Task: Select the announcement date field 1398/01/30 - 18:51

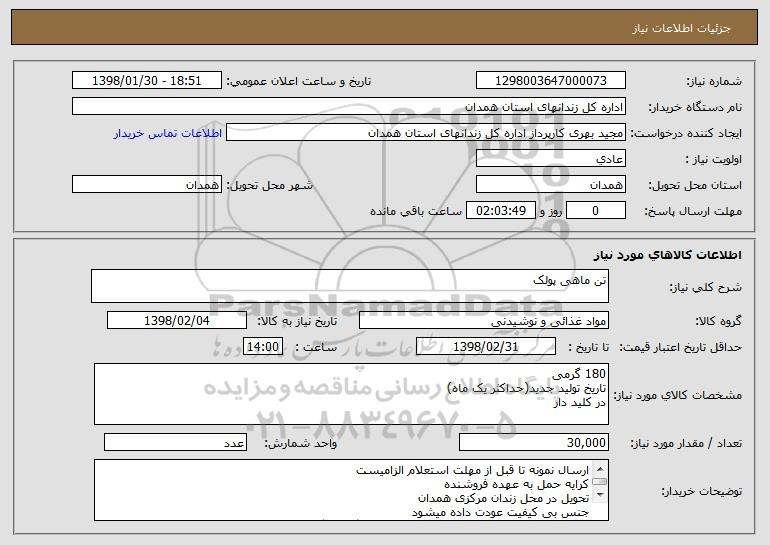Action: click(147, 80)
